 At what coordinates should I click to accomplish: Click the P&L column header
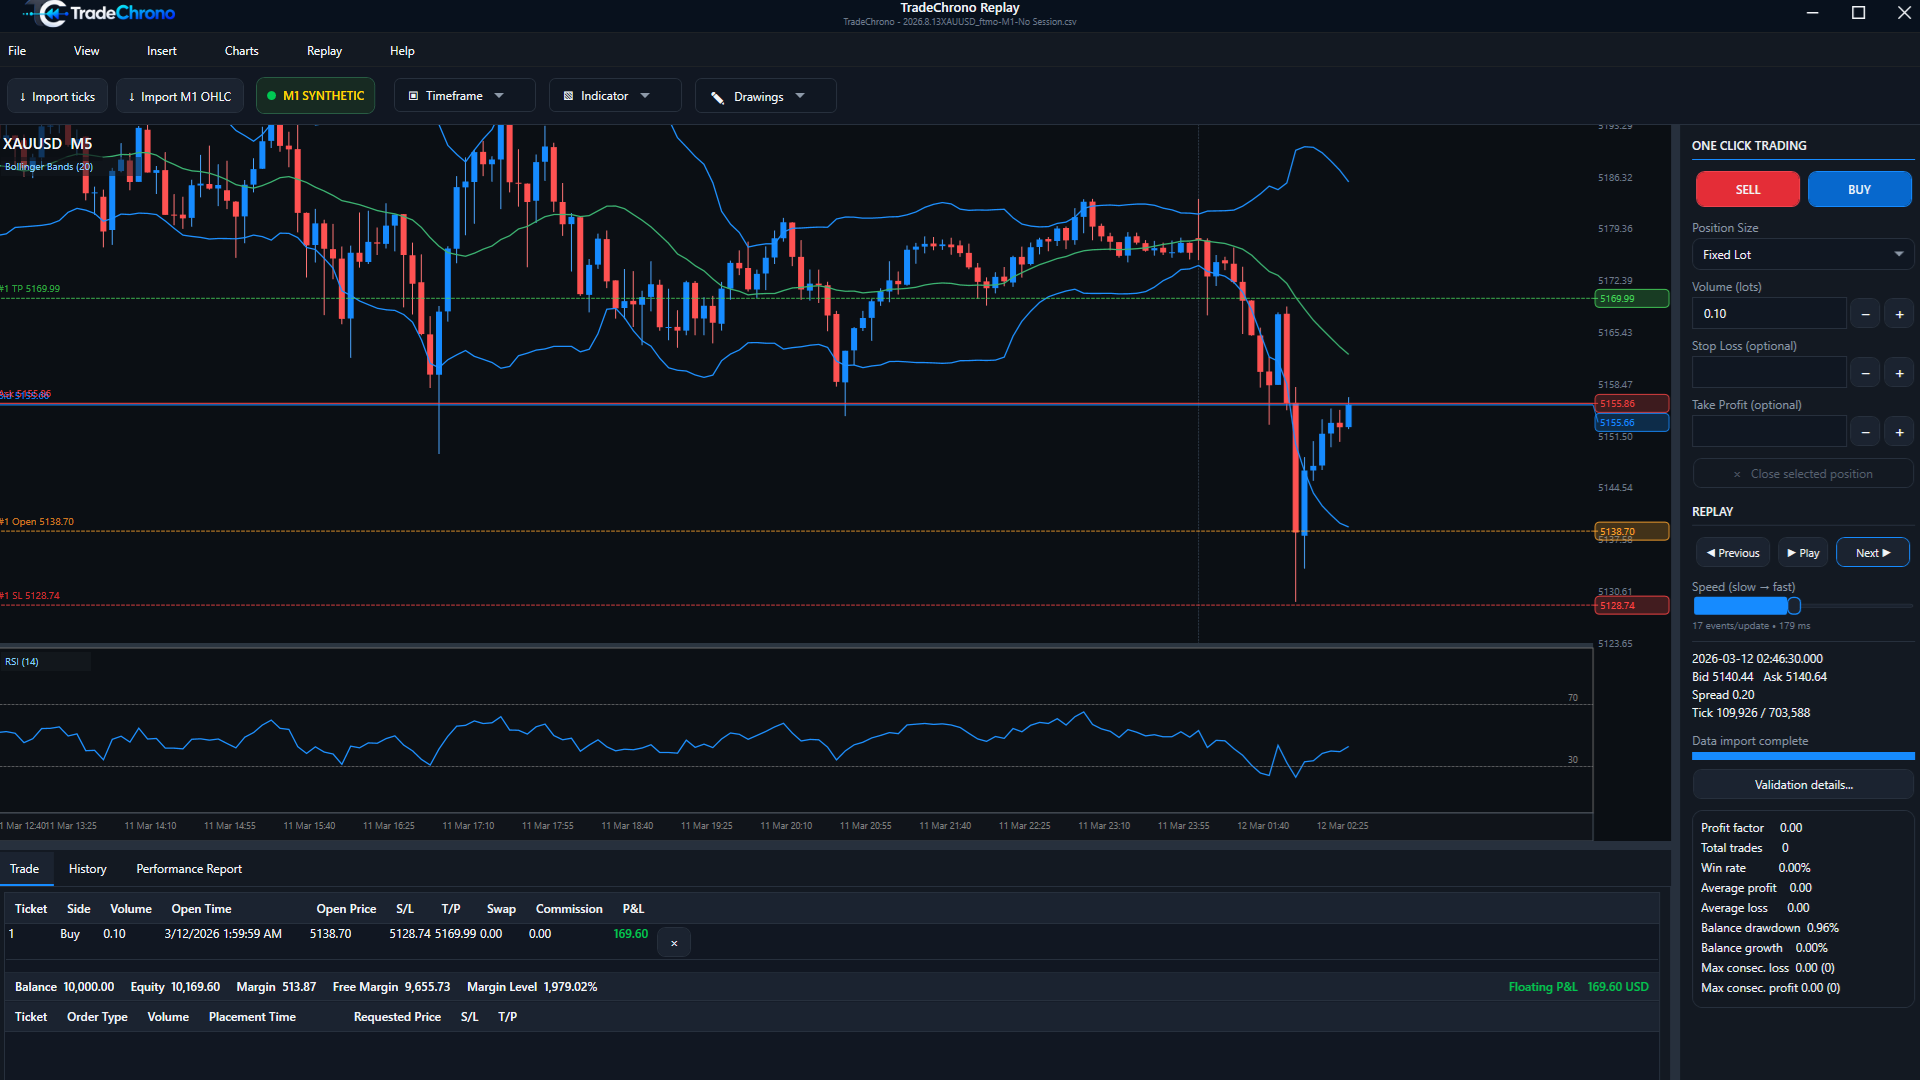[x=633, y=909]
